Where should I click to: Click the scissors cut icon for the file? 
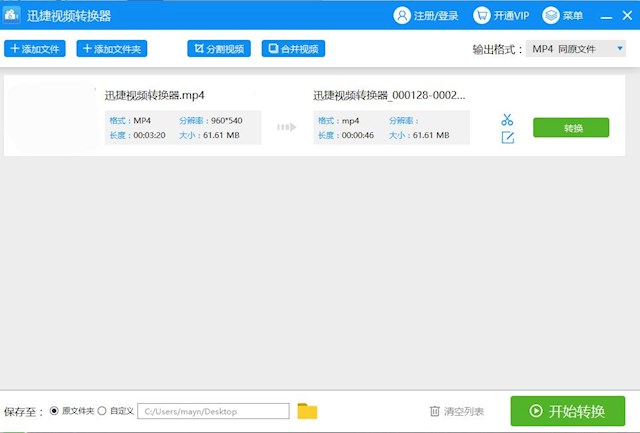click(507, 120)
